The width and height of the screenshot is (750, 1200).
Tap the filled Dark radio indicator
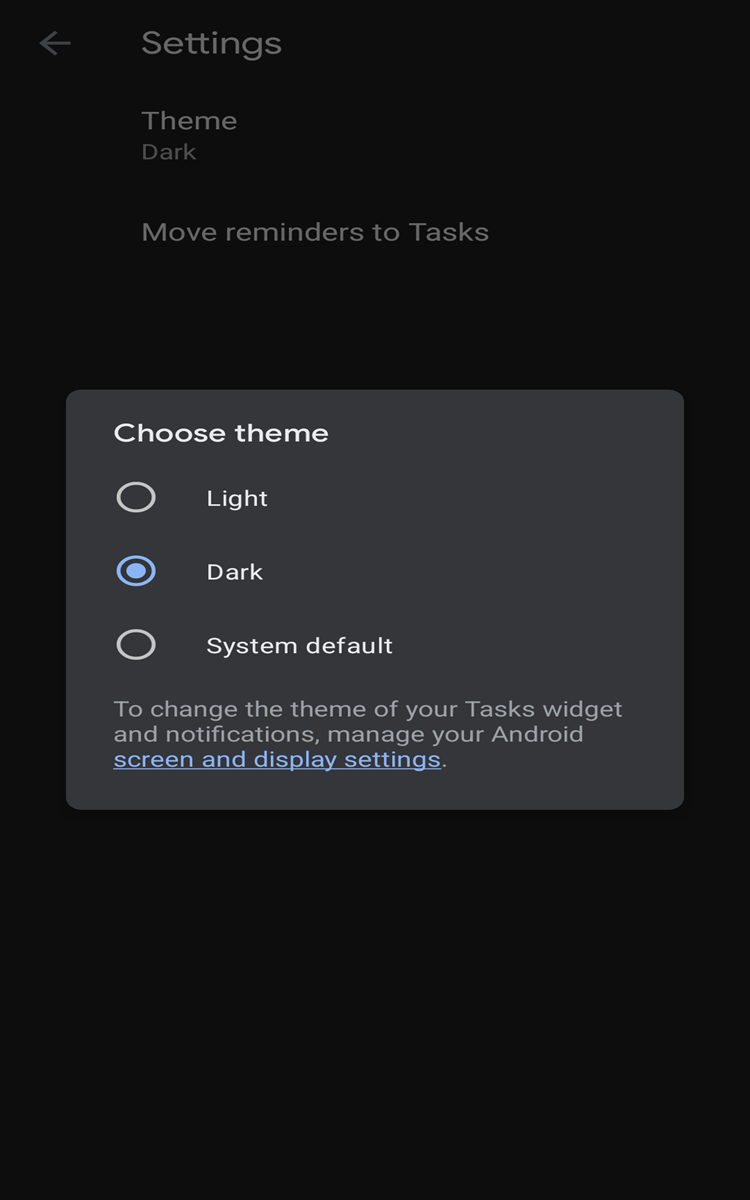[136, 571]
